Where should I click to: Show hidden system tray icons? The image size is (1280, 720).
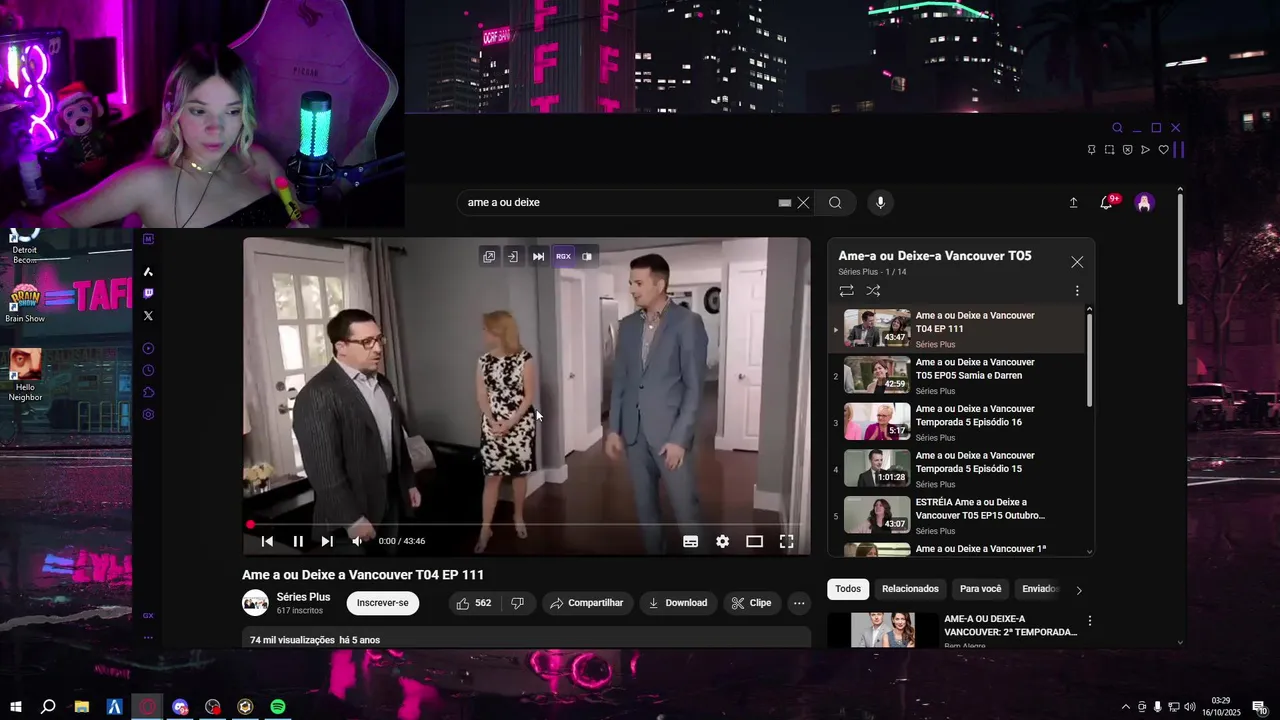click(x=1126, y=707)
